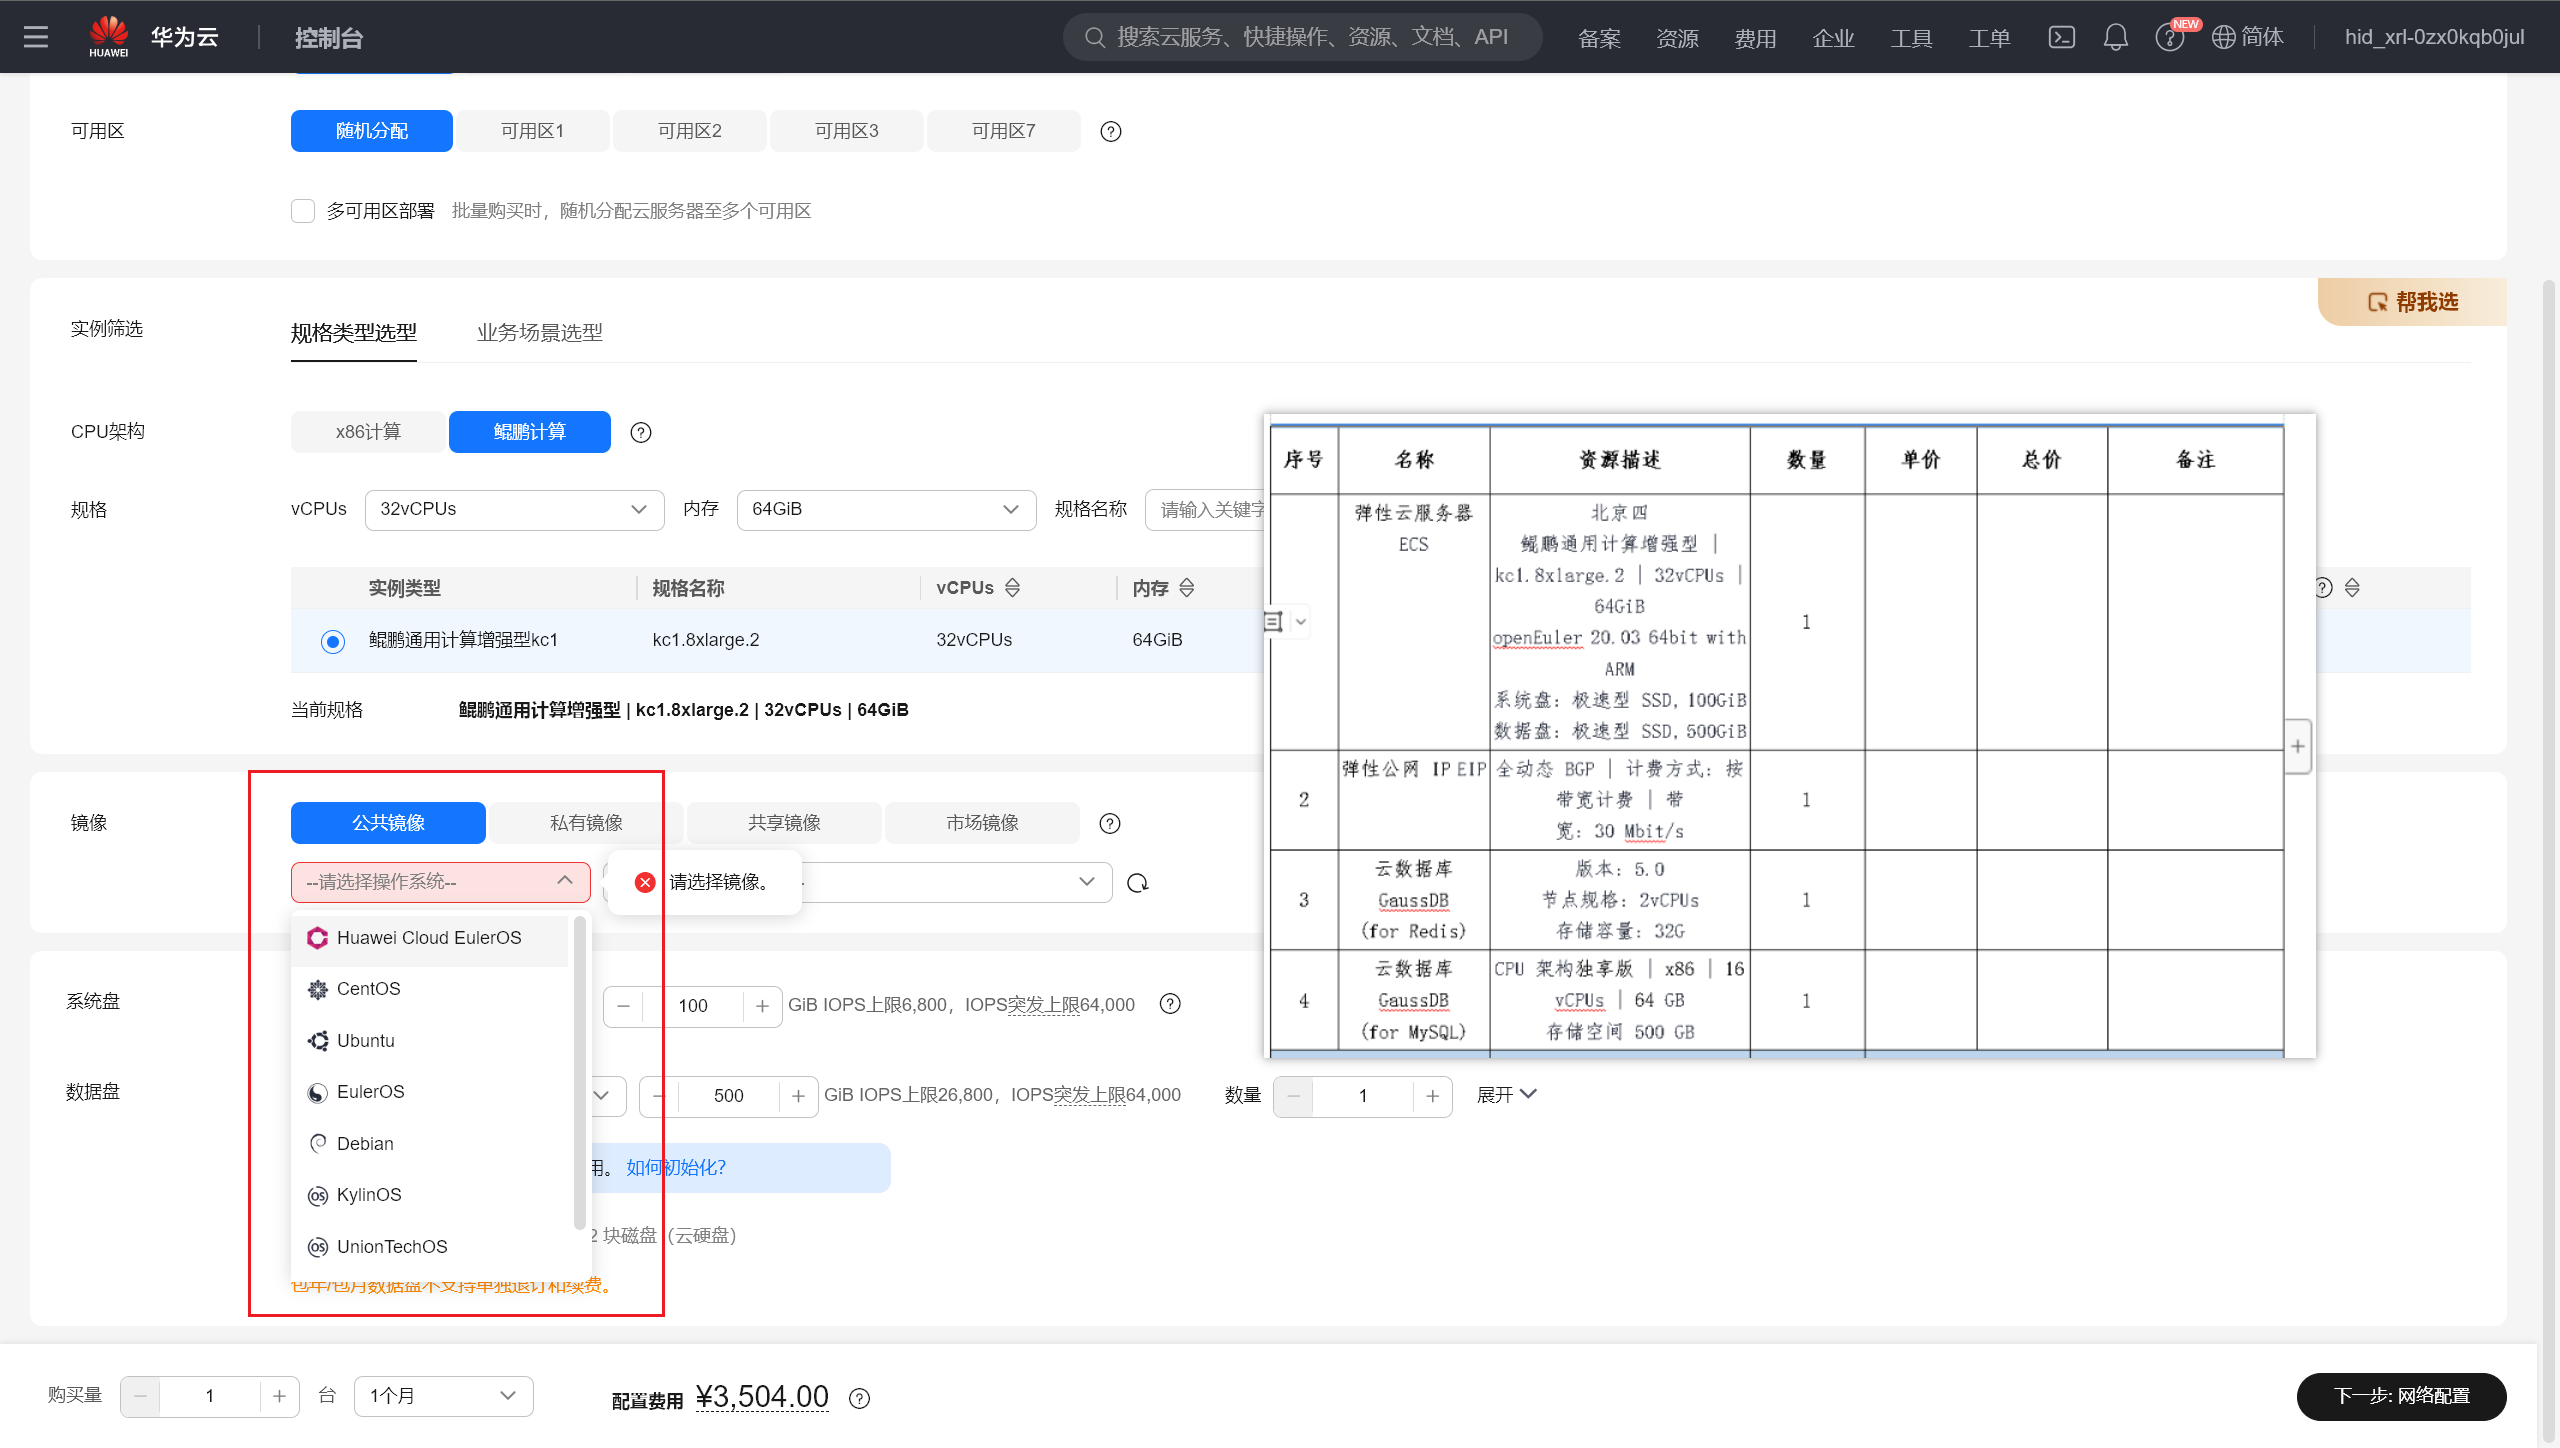Decrease purchase quantity
This screenshot has width=2560, height=1448.
140,1396
